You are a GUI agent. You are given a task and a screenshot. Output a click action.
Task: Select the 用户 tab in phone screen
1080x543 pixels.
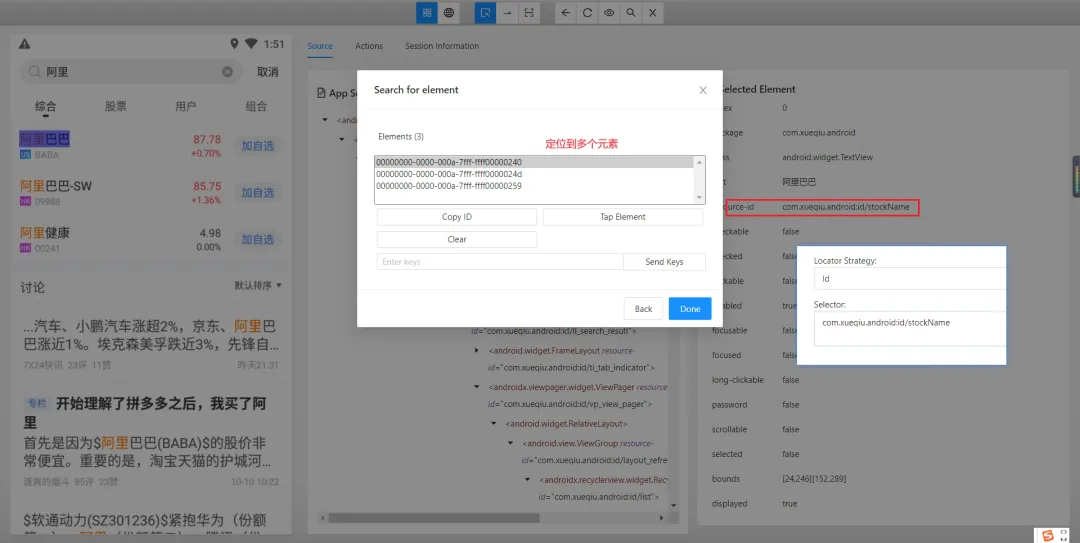pos(186,106)
